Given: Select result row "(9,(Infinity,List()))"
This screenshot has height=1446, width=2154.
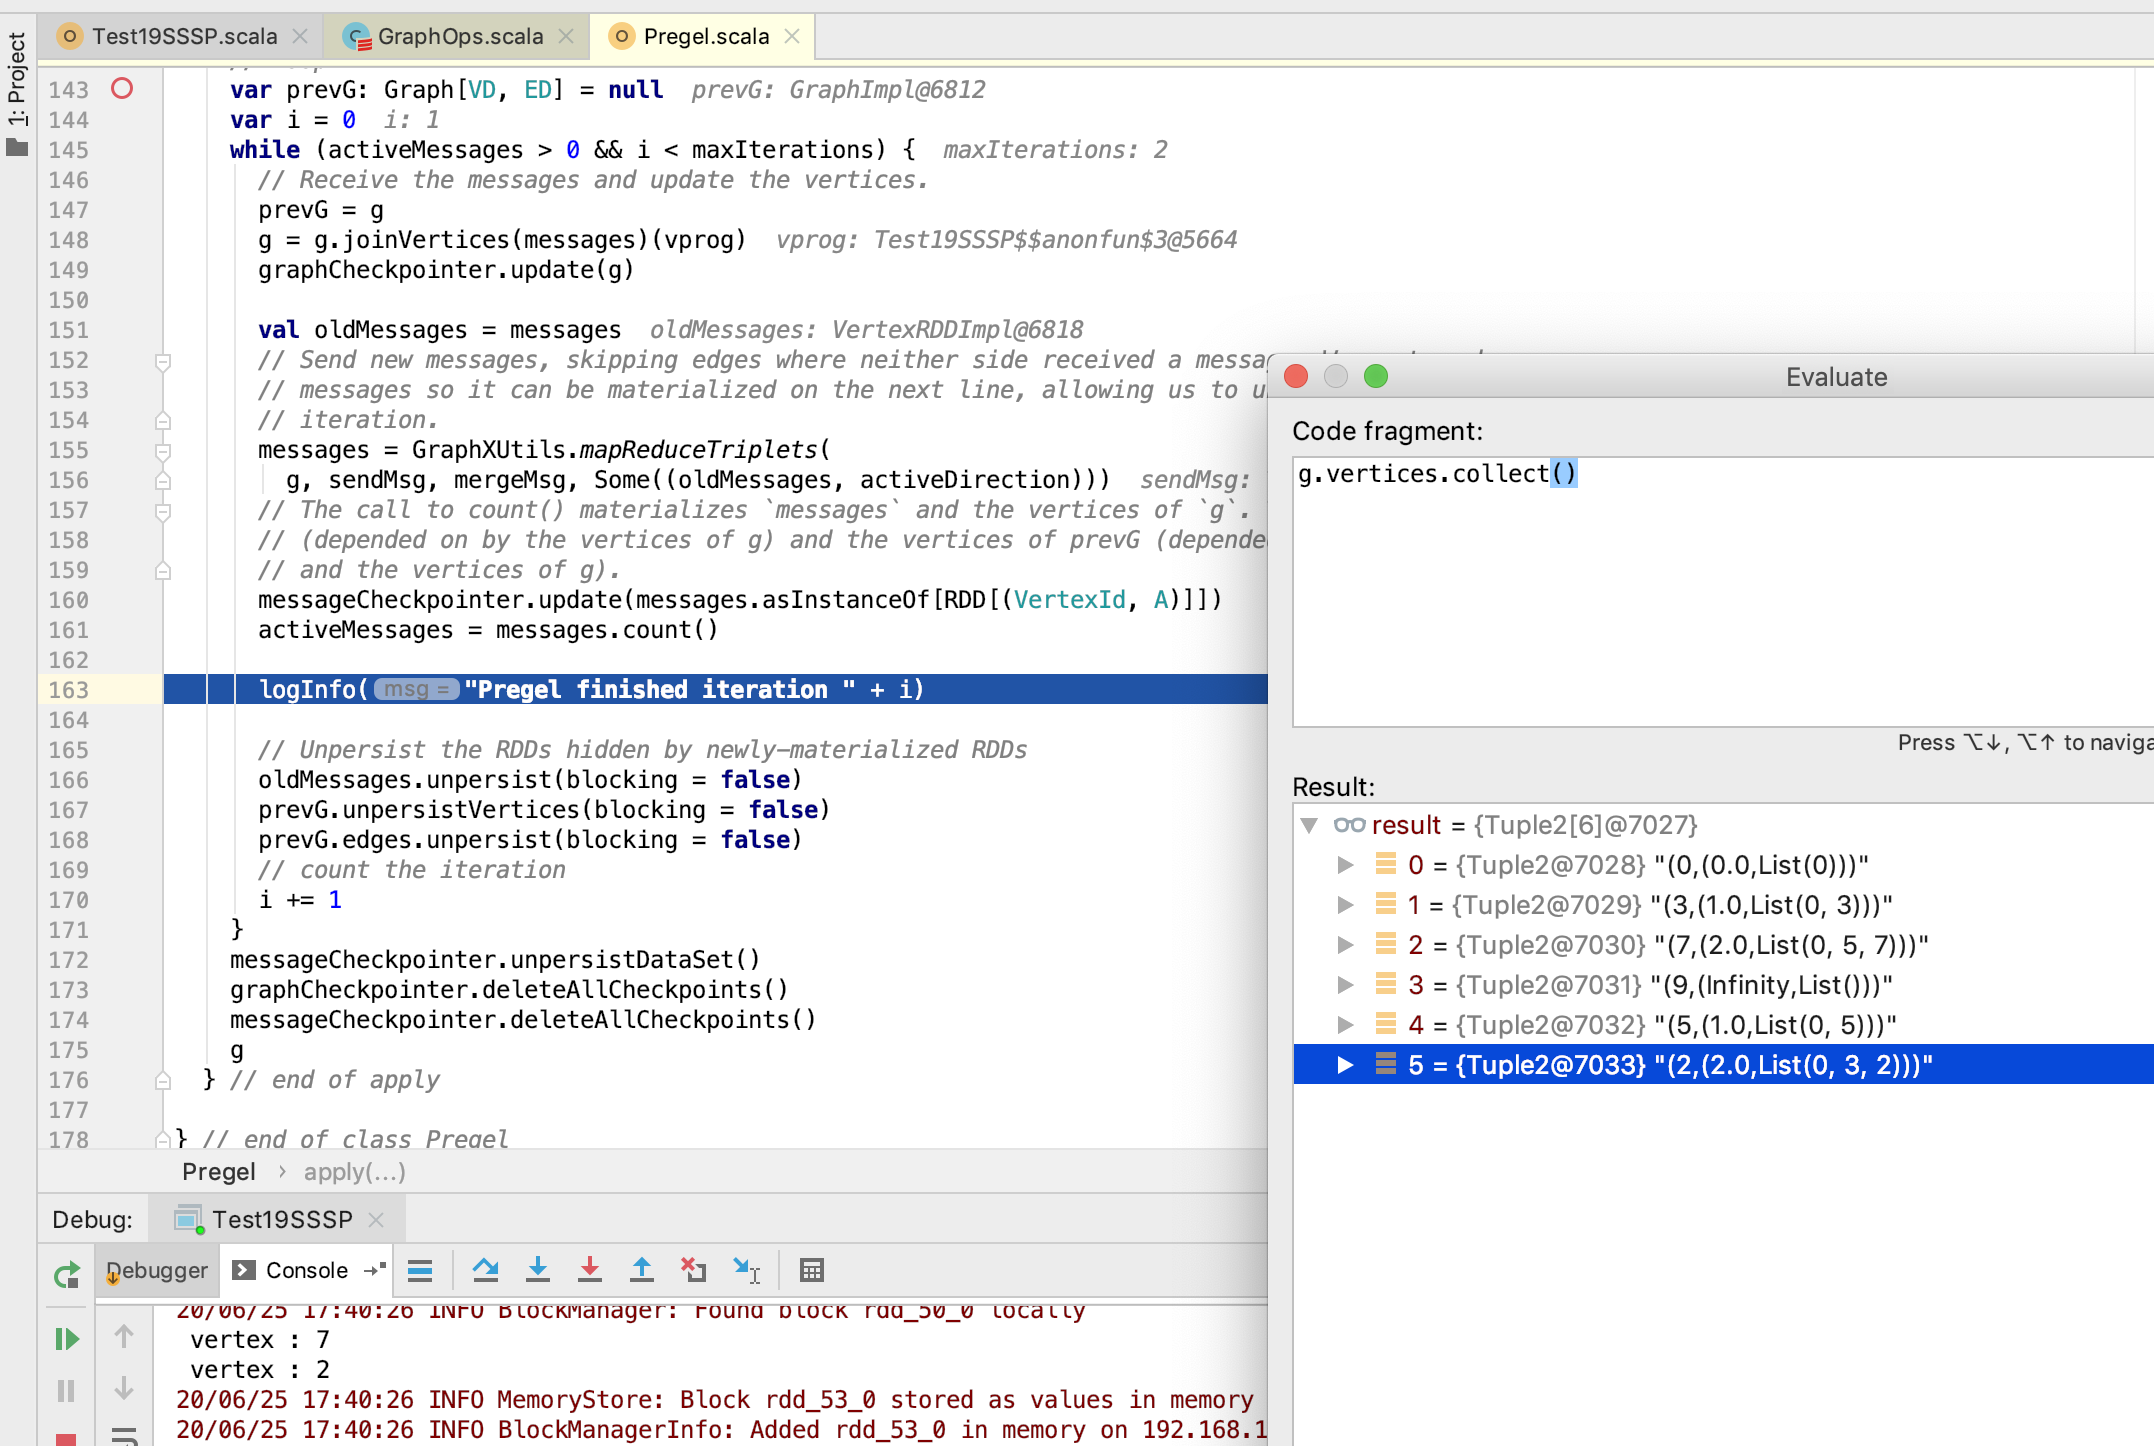Looking at the screenshot, I should [1724, 985].
